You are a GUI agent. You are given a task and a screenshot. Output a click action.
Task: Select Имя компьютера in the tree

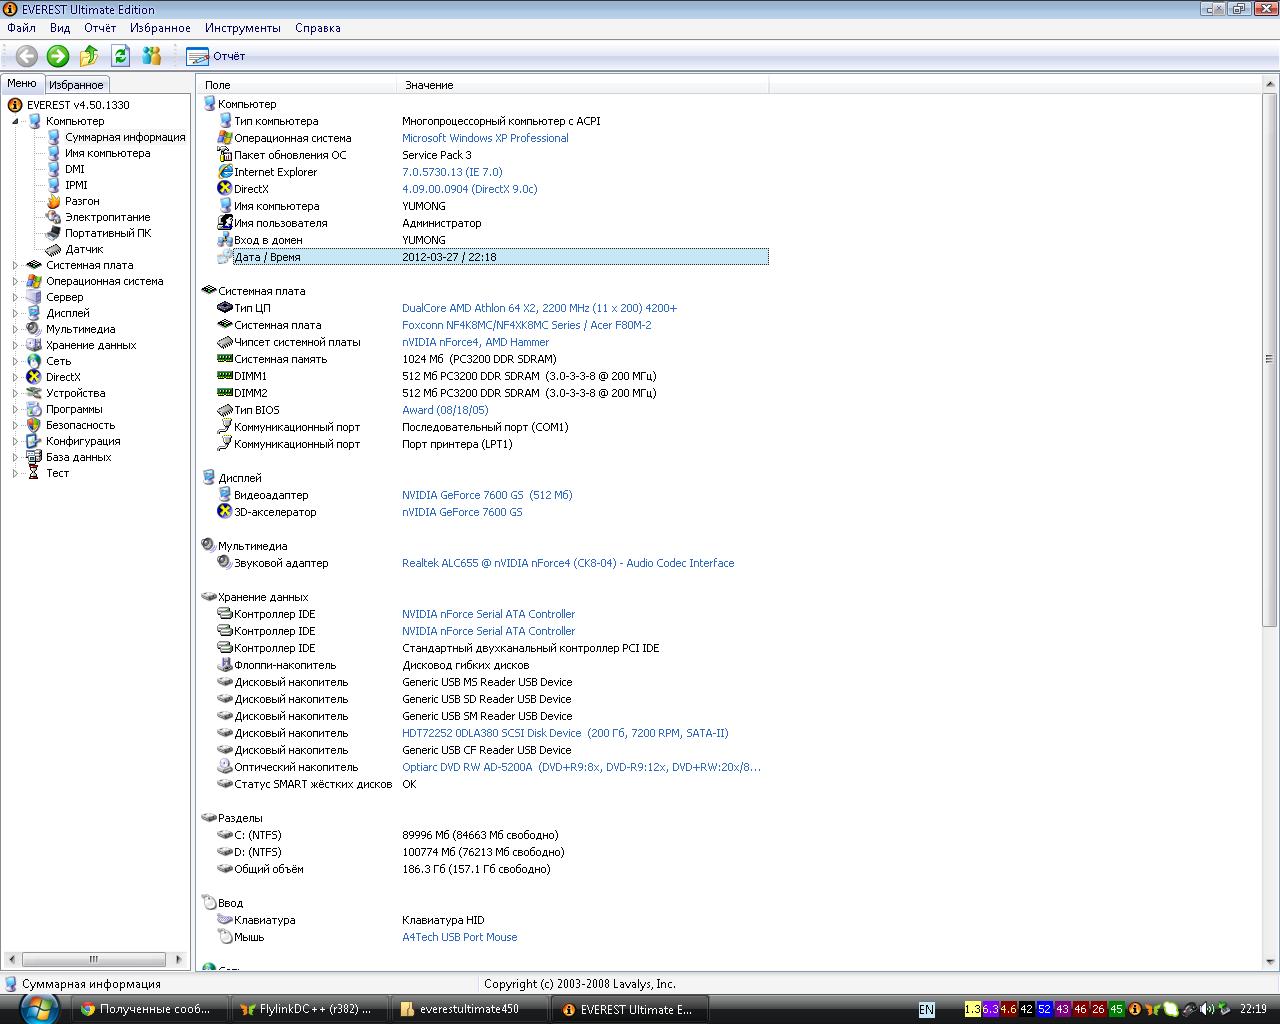point(107,153)
